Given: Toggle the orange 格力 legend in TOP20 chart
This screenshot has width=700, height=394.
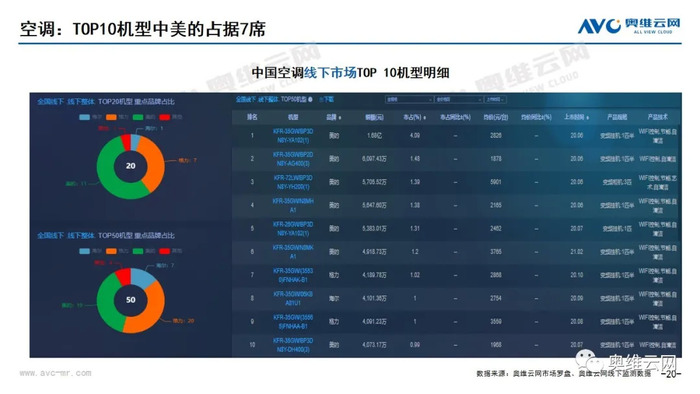Looking at the screenshot, I should 117,117.
